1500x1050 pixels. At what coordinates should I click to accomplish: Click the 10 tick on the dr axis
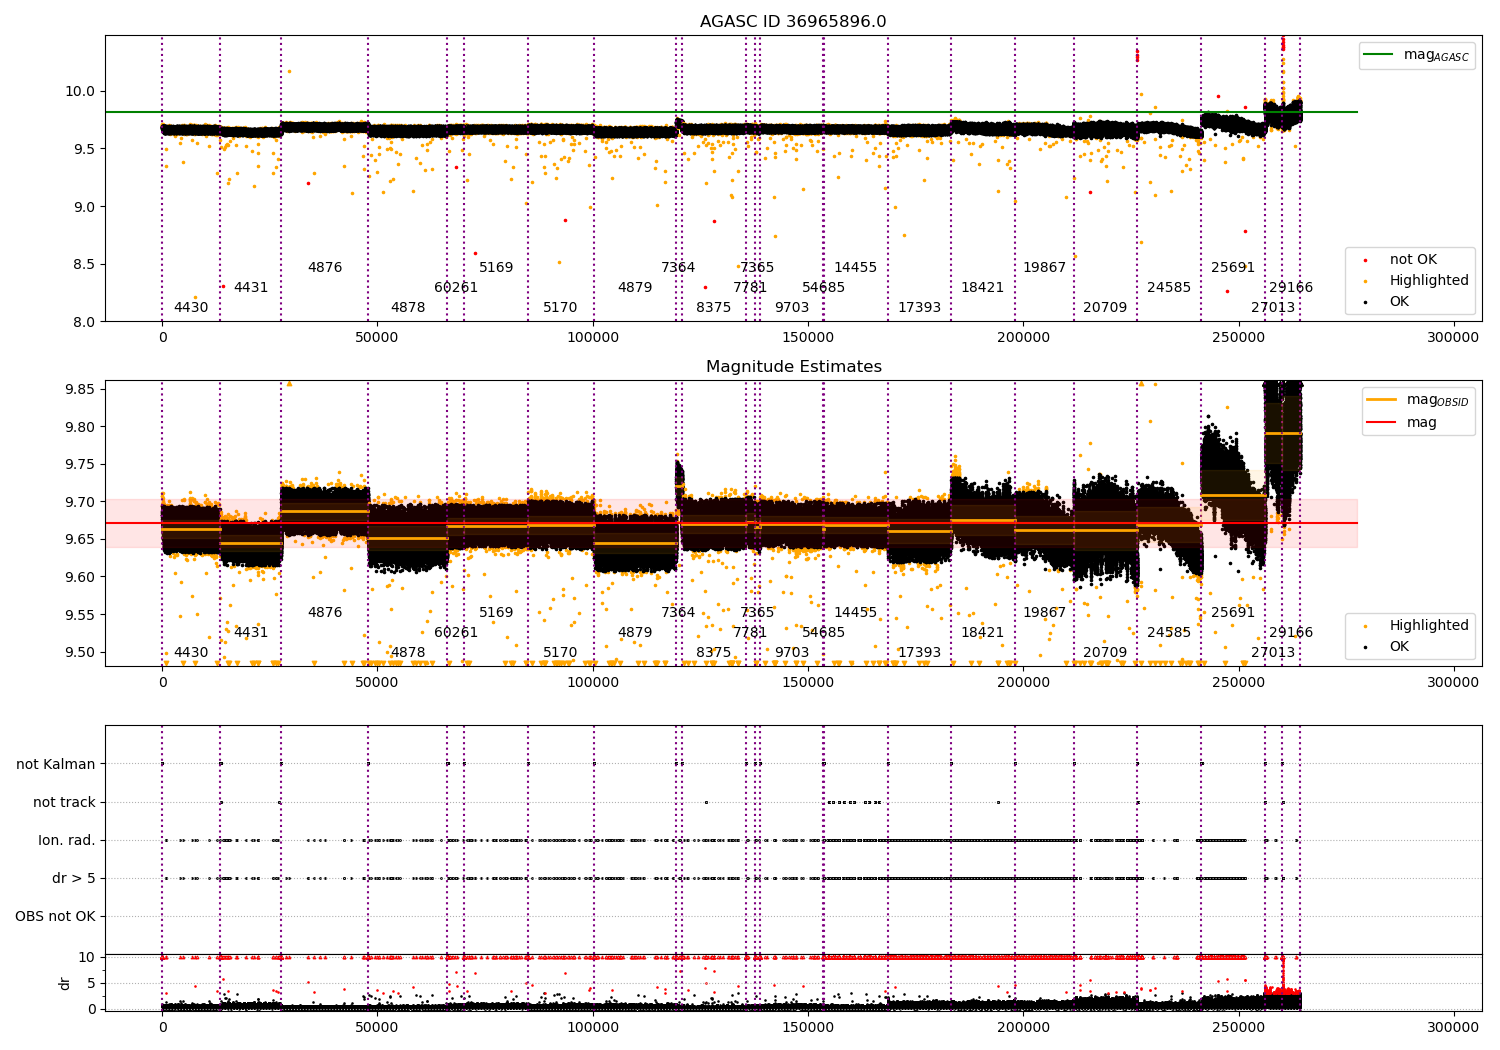[87, 958]
